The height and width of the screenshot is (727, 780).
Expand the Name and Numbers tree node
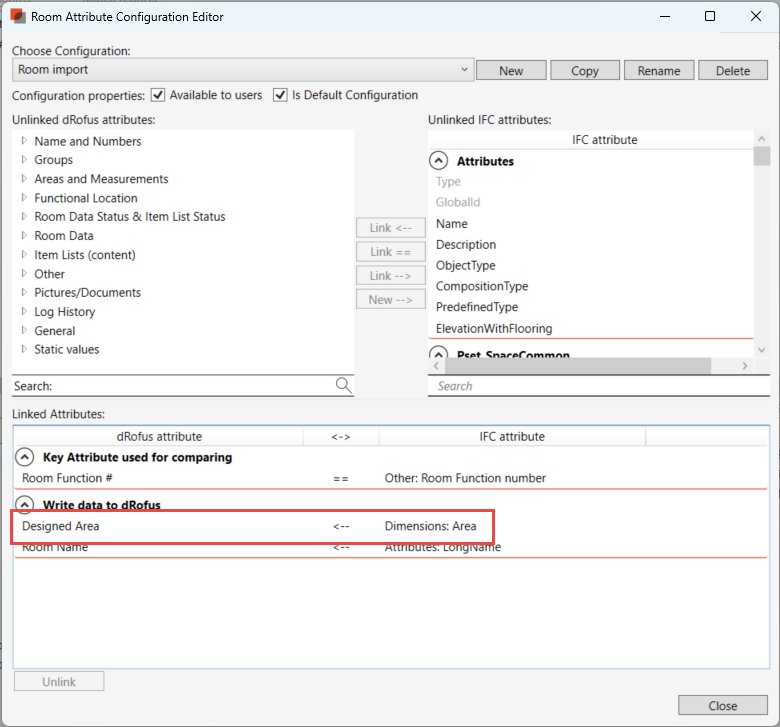tap(24, 141)
